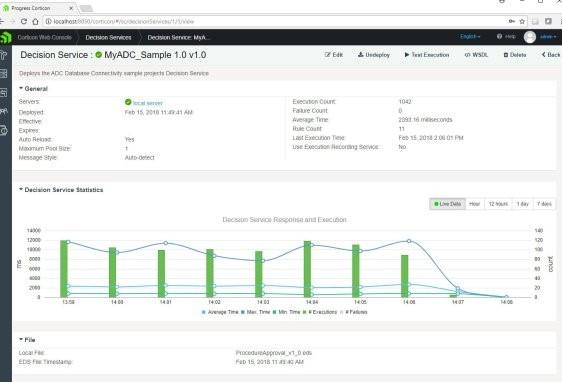The height and width of the screenshot is (382, 562).
Task: Click the 13:59 executions bar in chart
Action: pyautogui.click(x=64, y=269)
